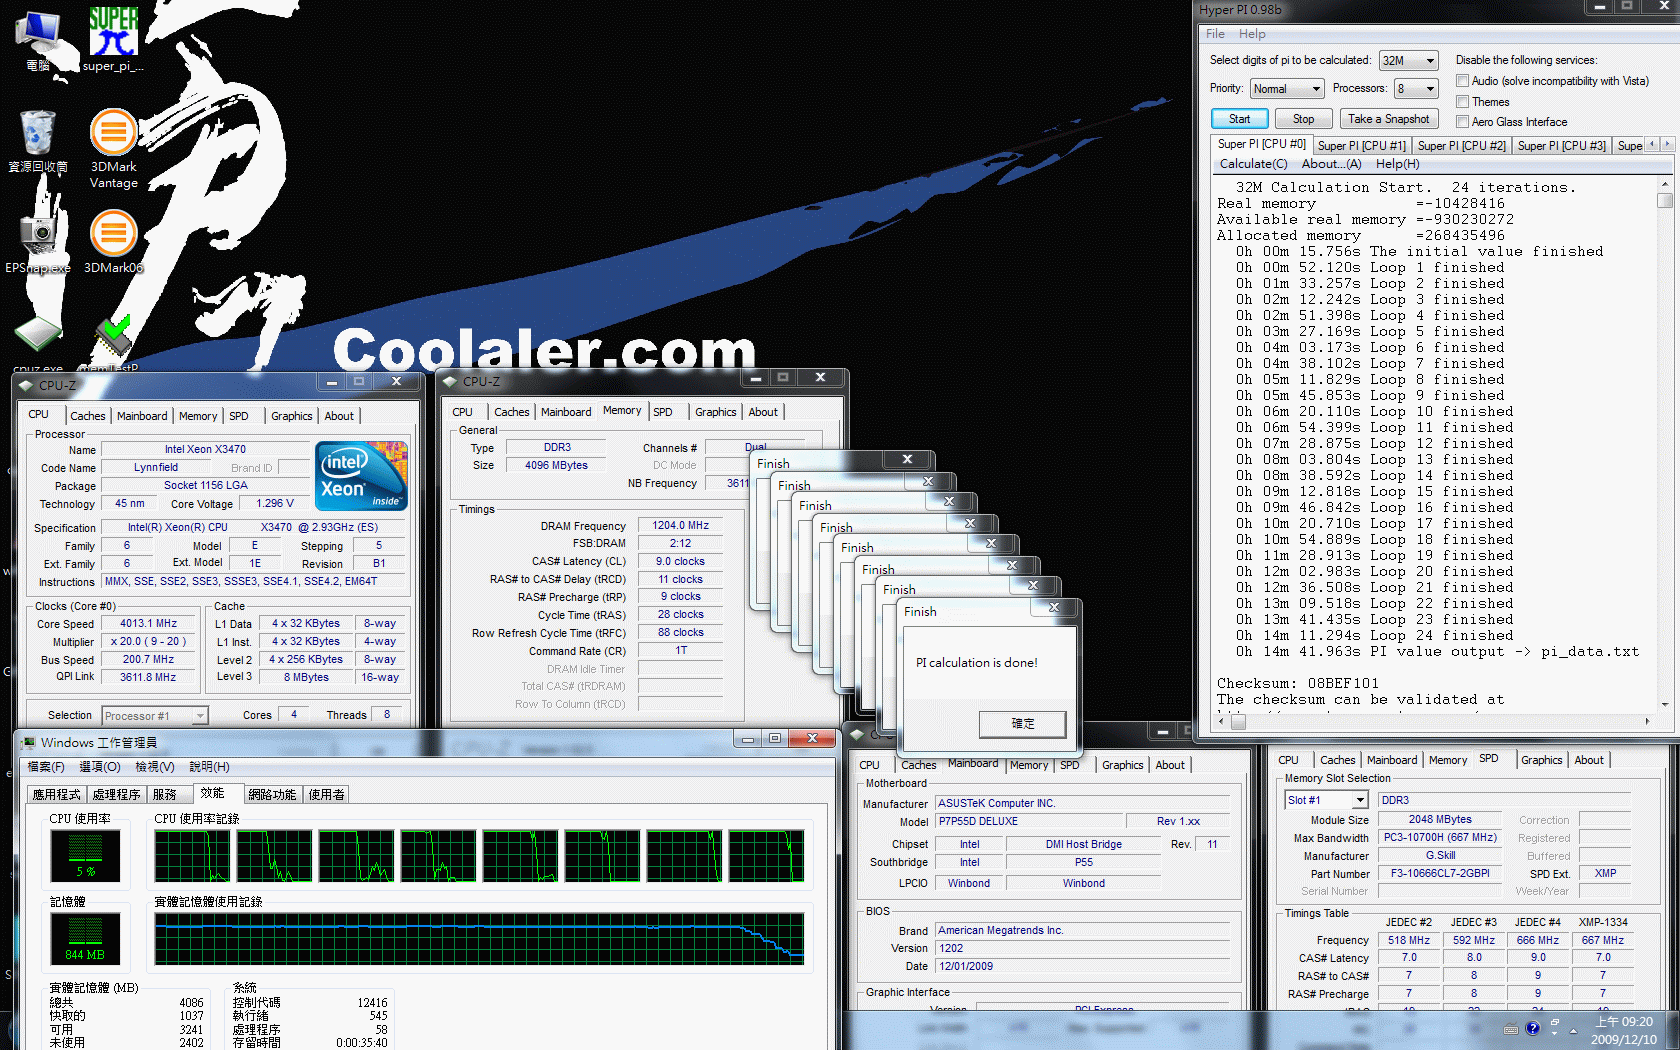The width and height of the screenshot is (1680, 1050).
Task: Open the 32M digits of pi dropdown
Action: (1408, 61)
